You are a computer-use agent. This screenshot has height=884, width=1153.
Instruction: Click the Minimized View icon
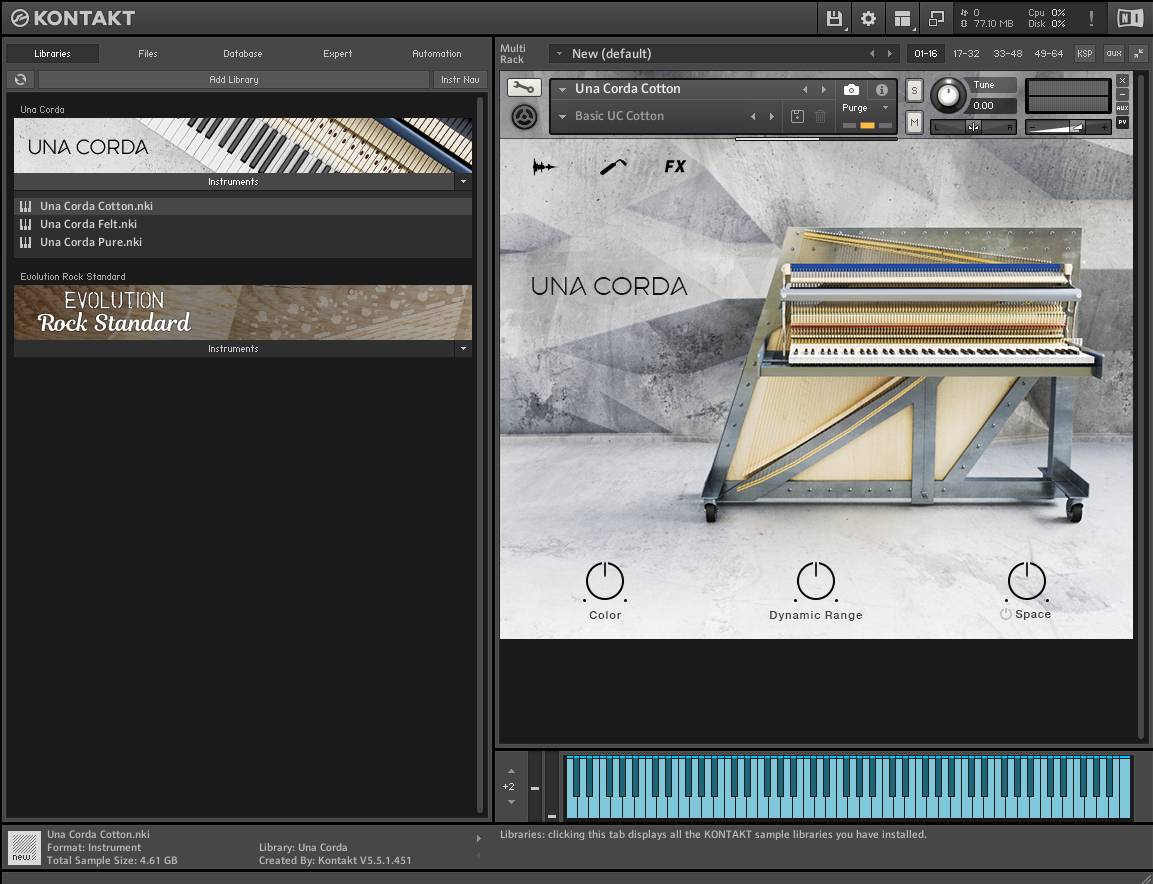936,18
